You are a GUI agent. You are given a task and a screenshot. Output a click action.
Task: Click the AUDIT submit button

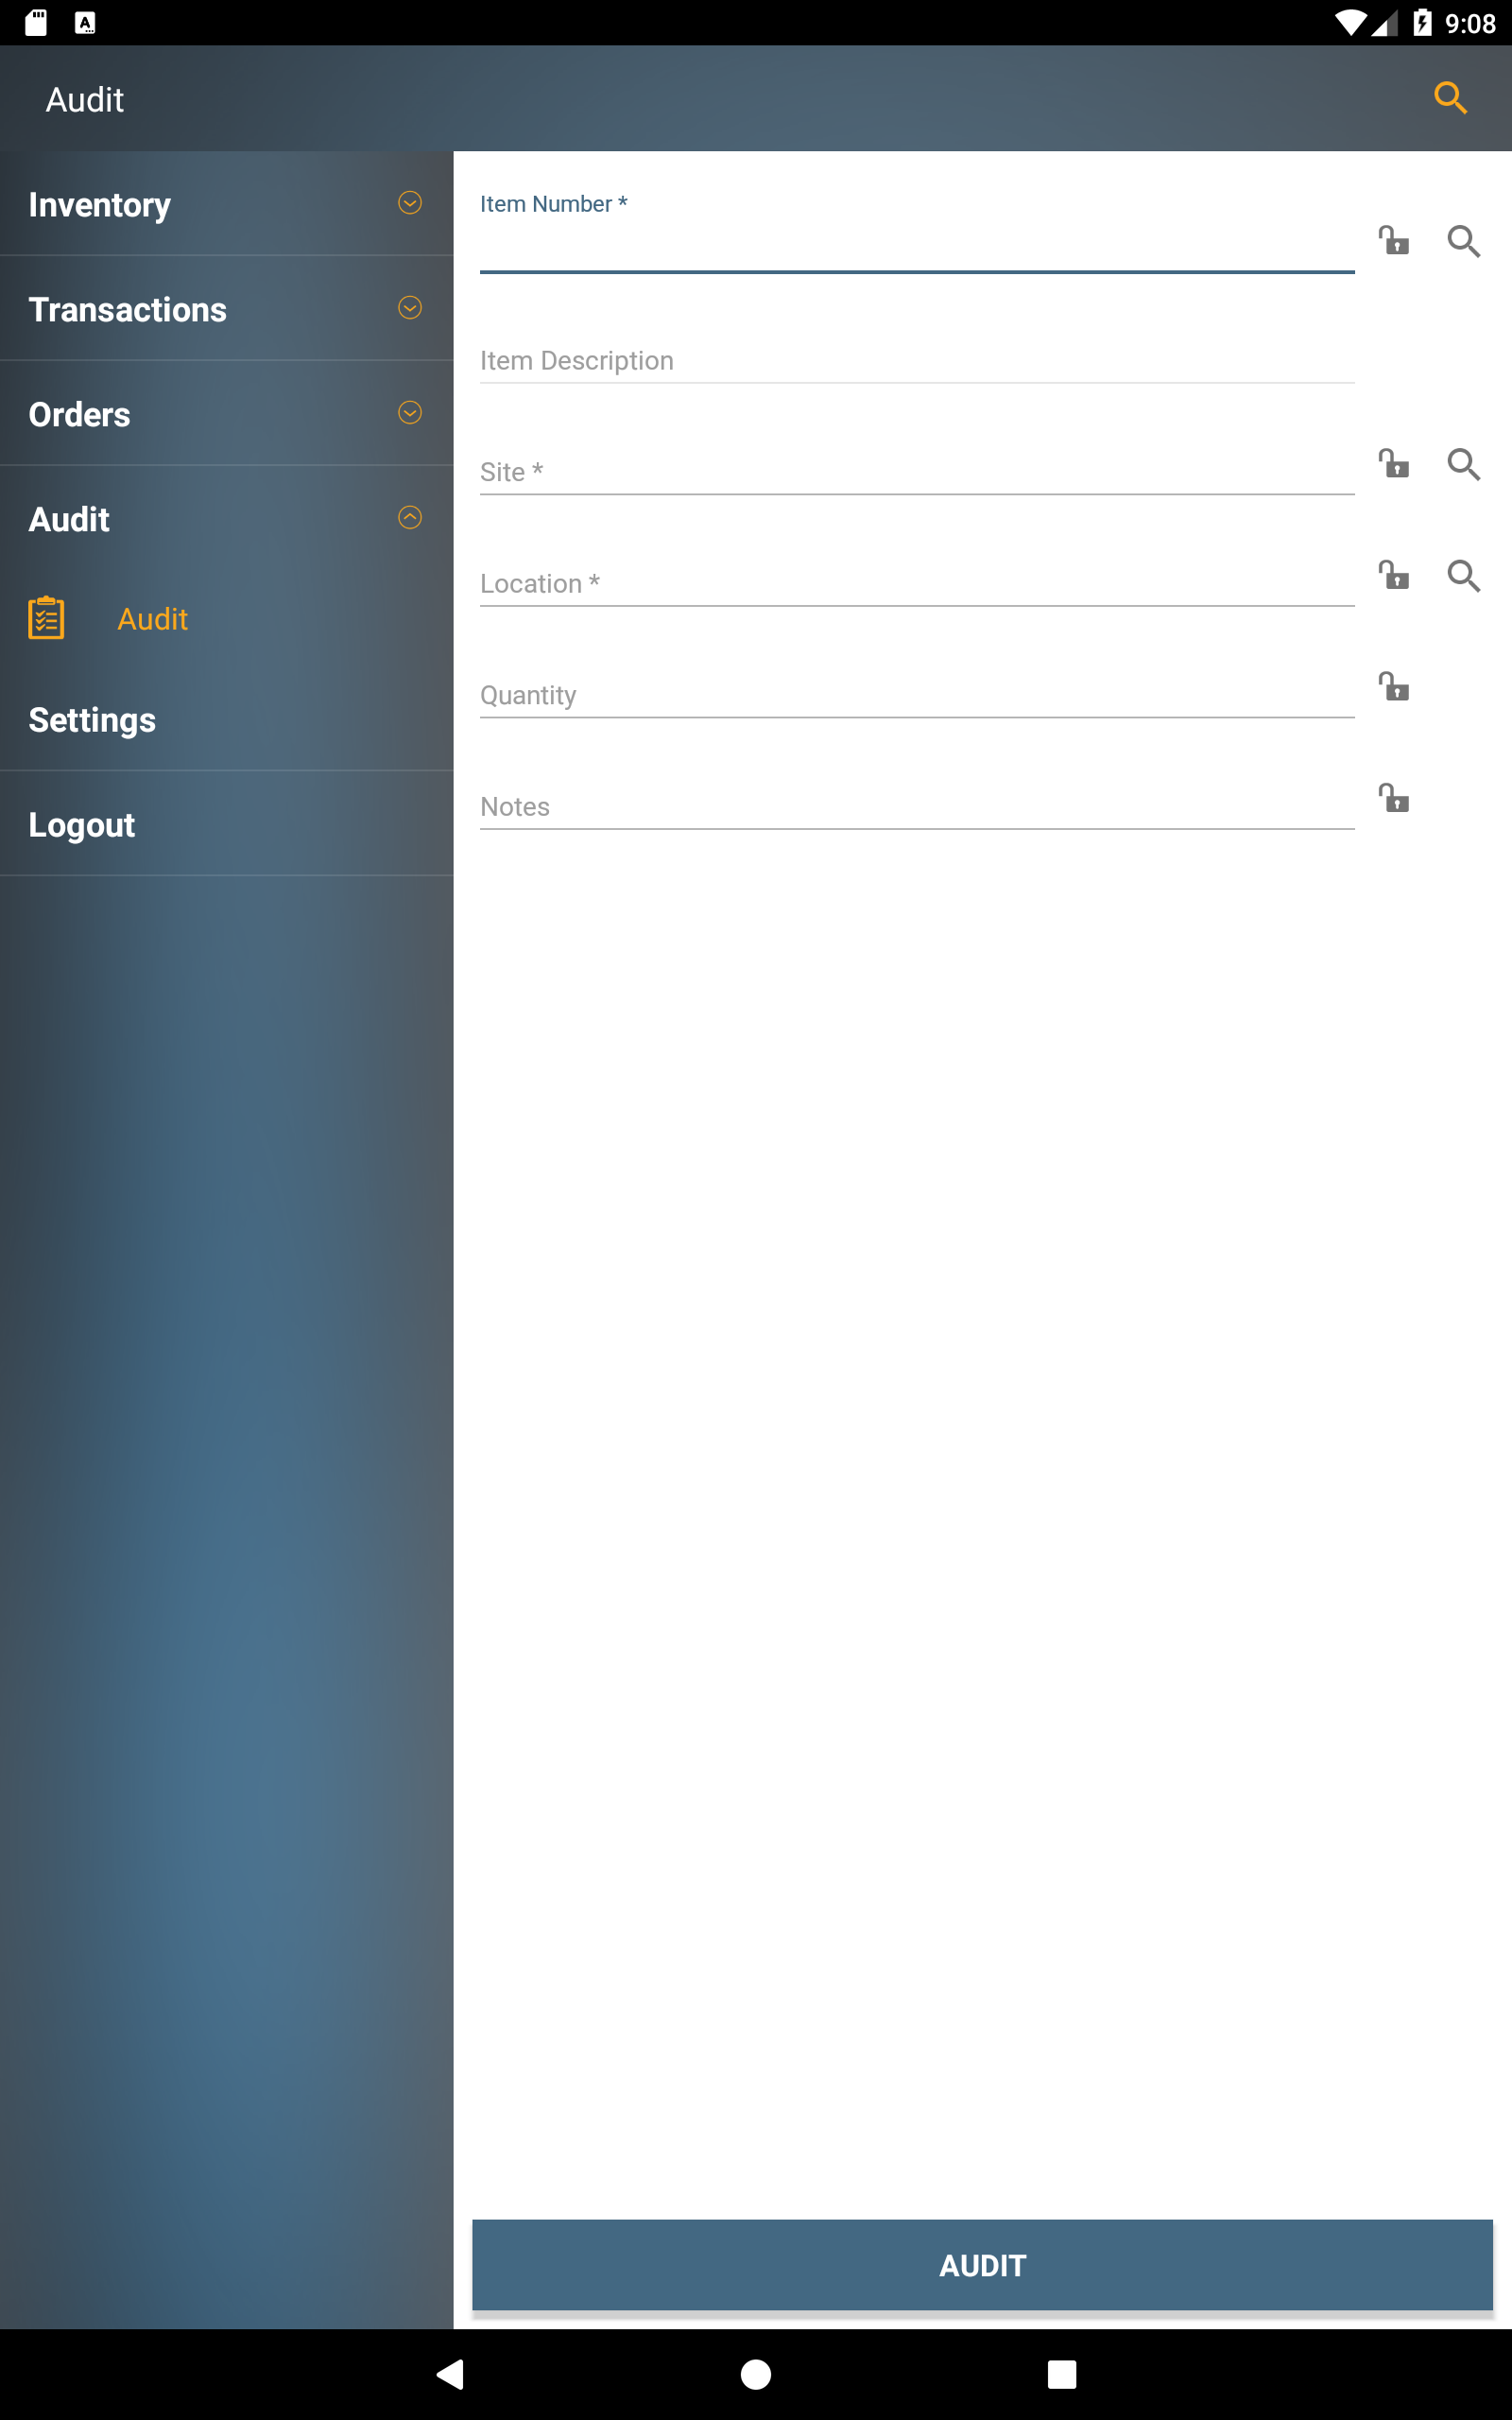point(982,2265)
